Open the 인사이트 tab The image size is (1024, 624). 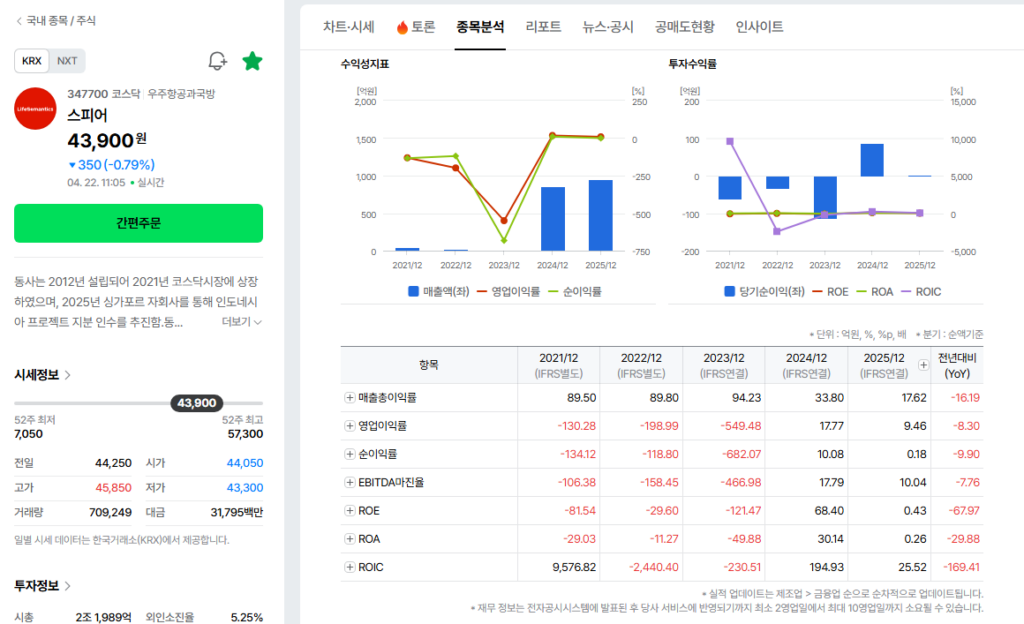click(x=759, y=27)
